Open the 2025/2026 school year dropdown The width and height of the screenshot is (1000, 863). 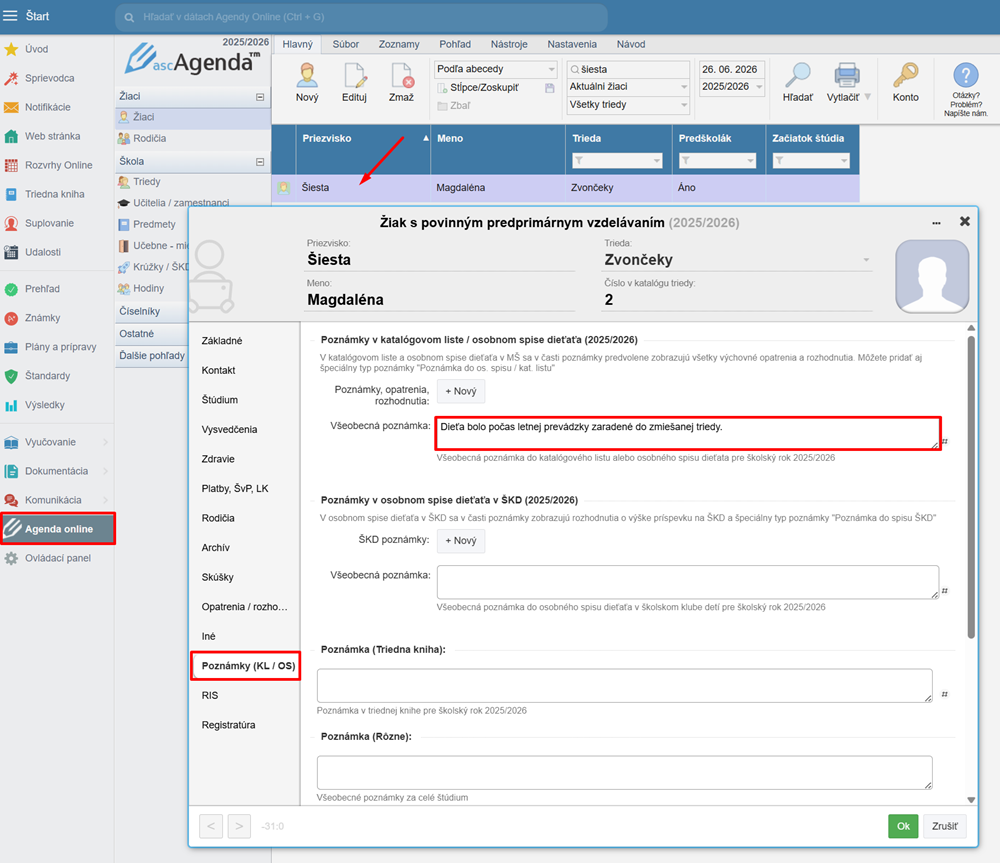pyautogui.click(x=732, y=87)
